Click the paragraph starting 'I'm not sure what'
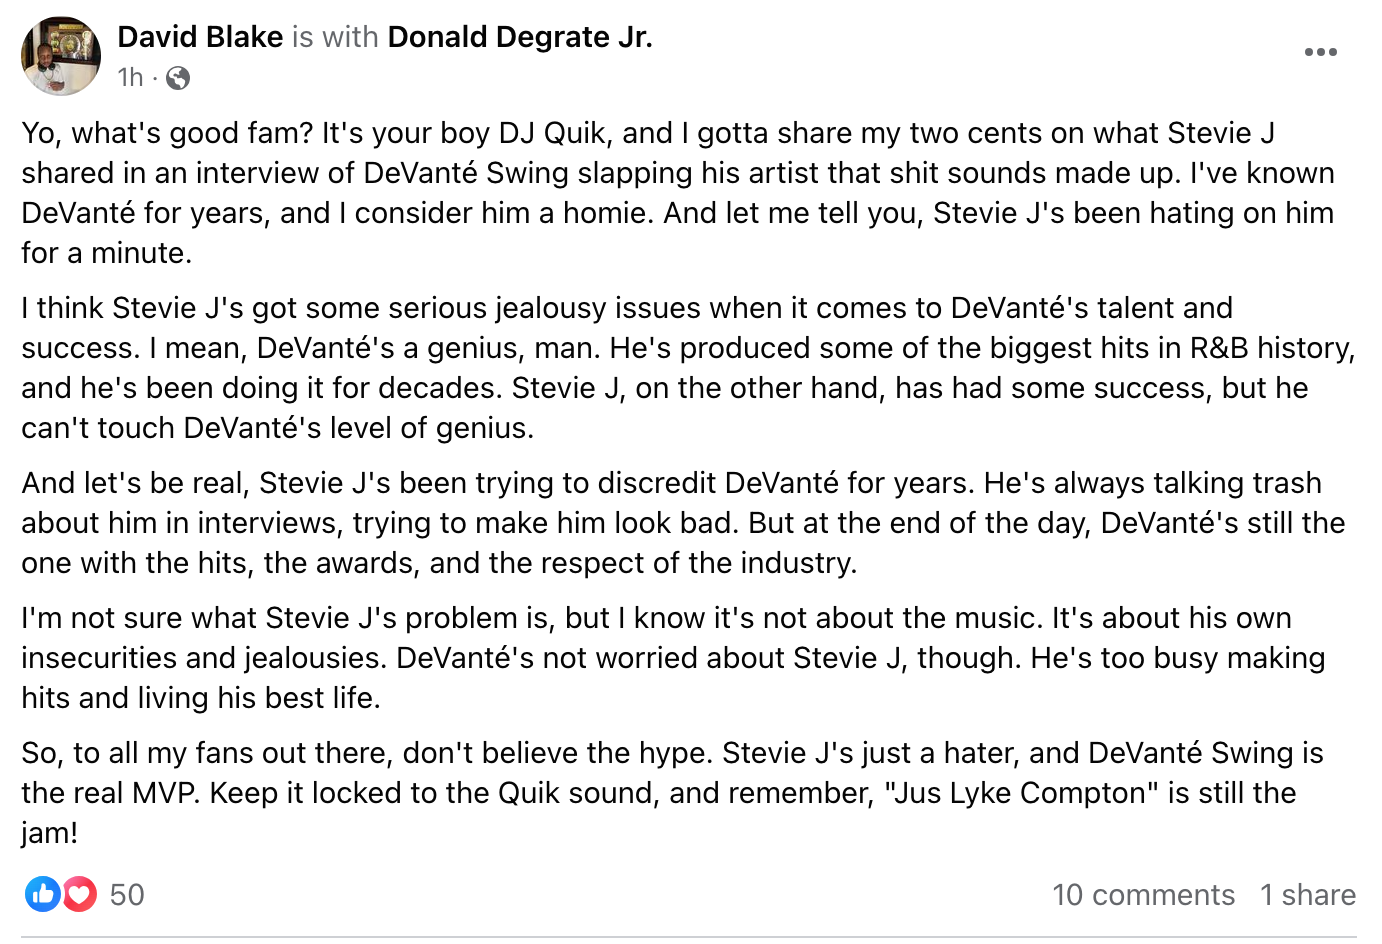The height and width of the screenshot is (944, 1382). tap(673, 658)
